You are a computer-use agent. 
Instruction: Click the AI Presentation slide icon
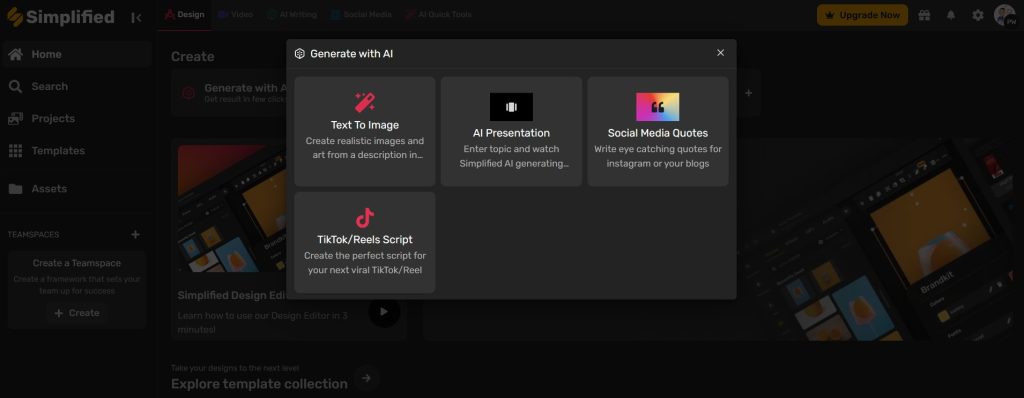511,107
